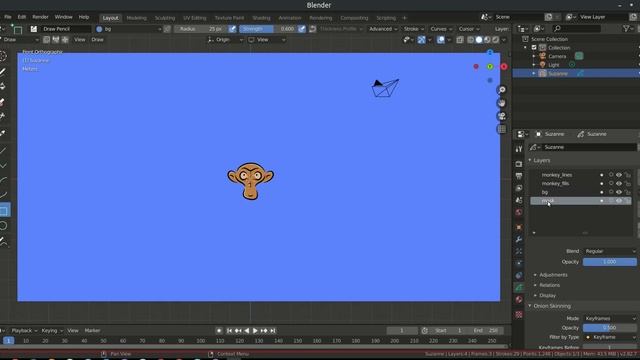Adjust the brush Radius field

click(x=201, y=29)
